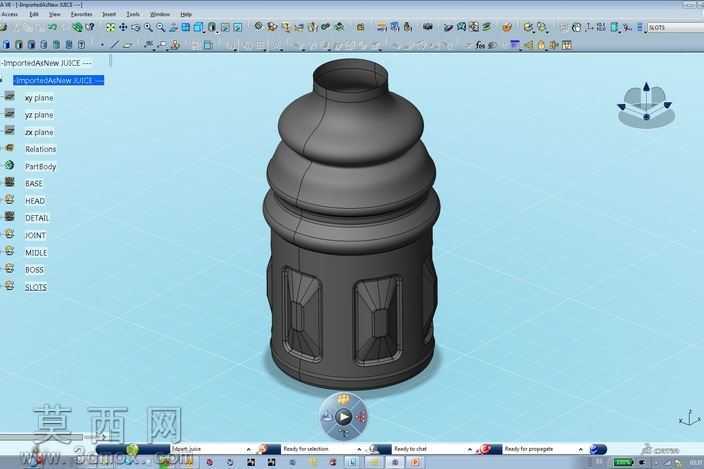Click the play button on the compass

(343, 417)
